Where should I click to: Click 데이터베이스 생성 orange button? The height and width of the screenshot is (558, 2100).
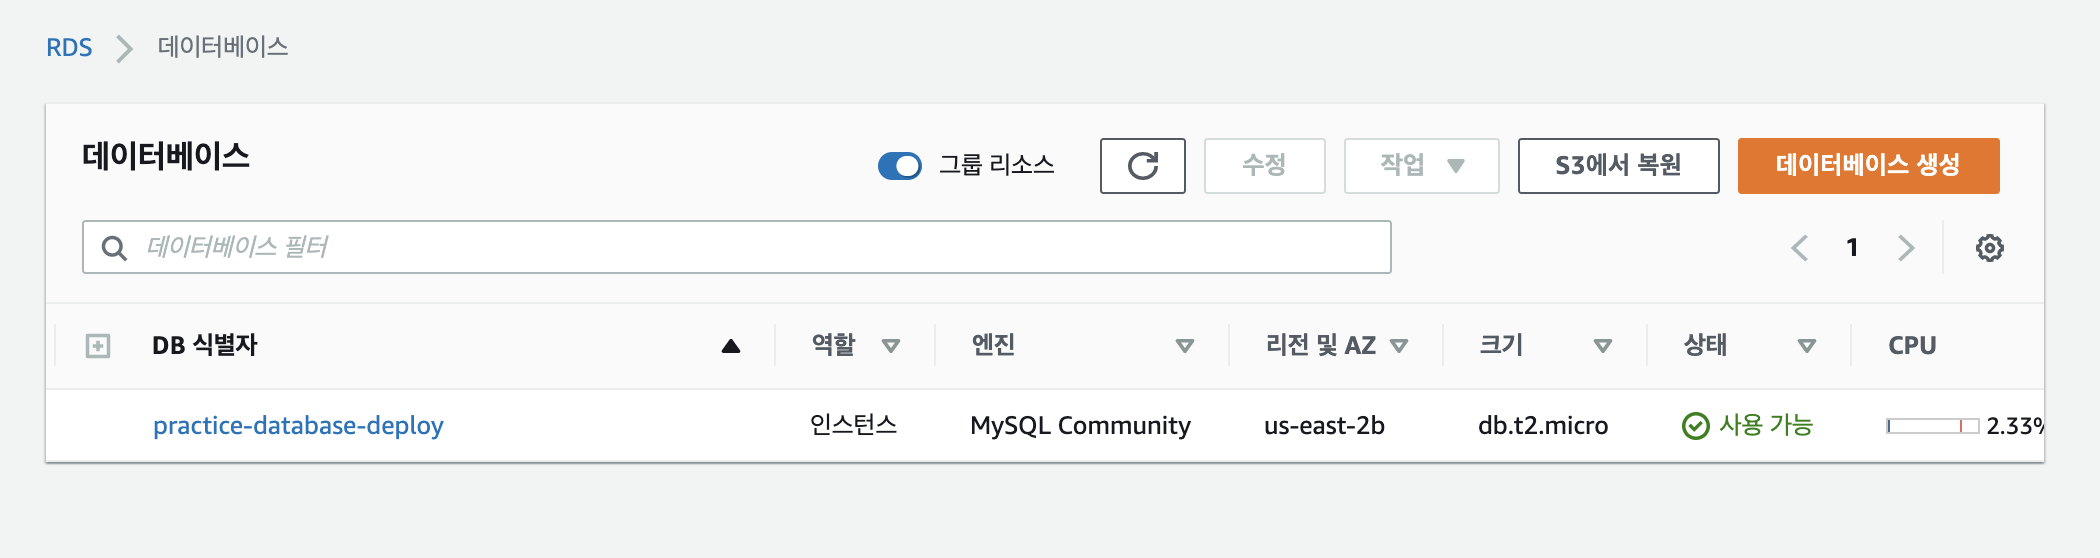click(1868, 166)
